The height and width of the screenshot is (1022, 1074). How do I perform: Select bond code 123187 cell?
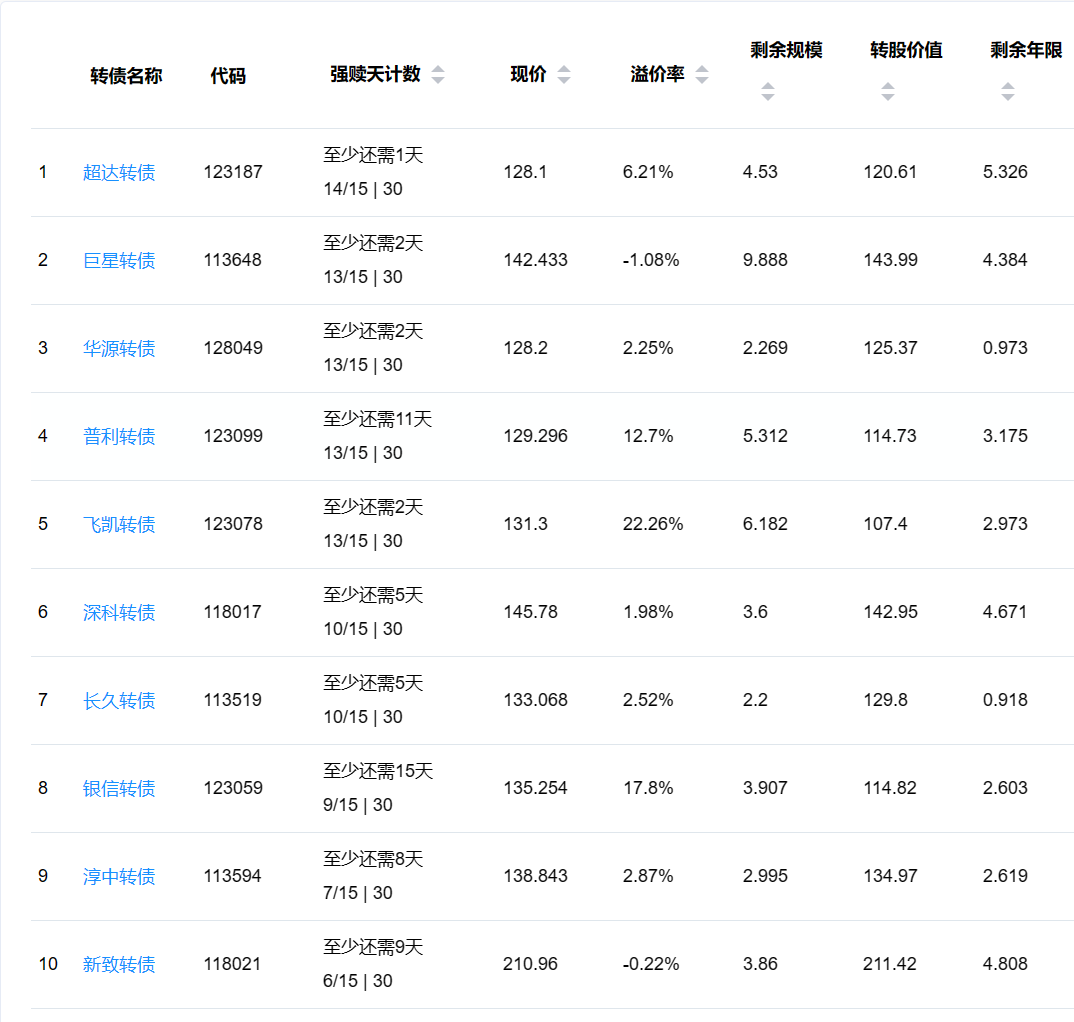click(233, 172)
